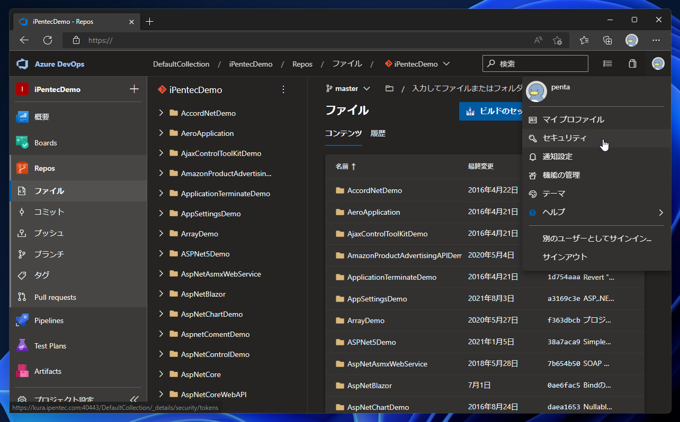Click the ファイル breadcrumb link
The height and width of the screenshot is (422, 680).
(x=347, y=64)
